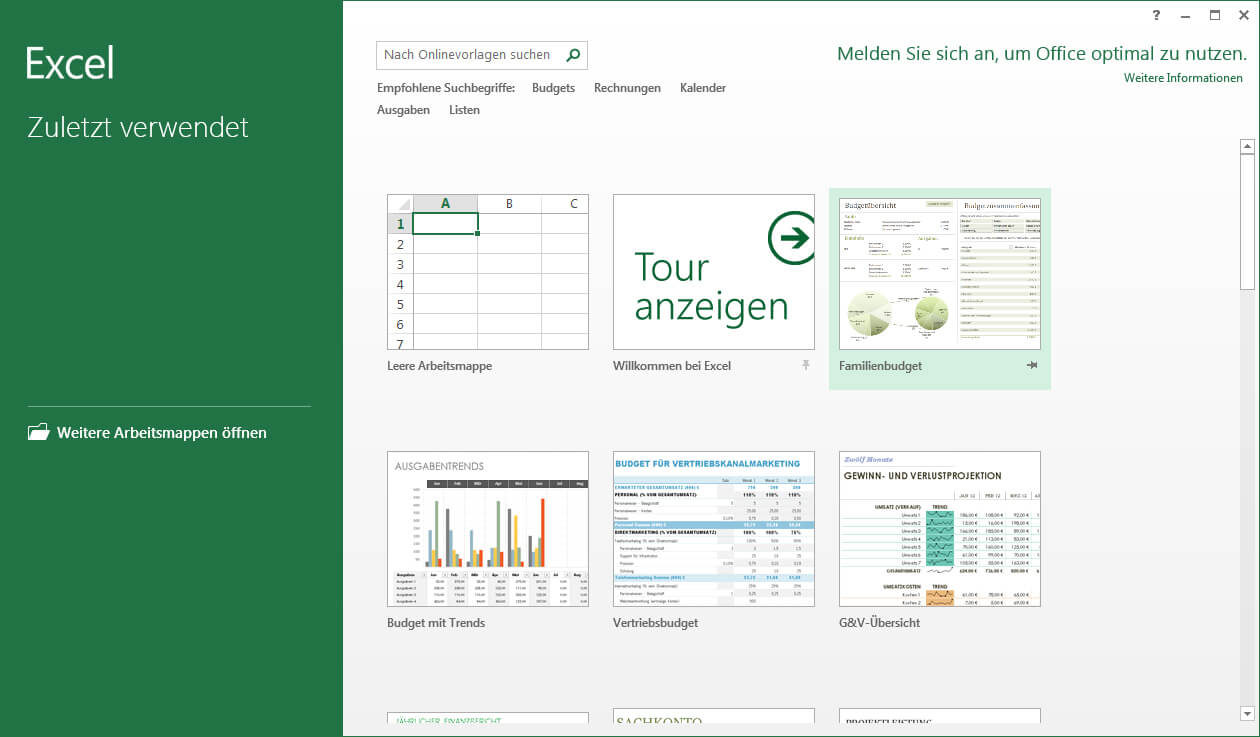Search suggested term Rechnungen
Screen dimensions: 1260x737
pos(627,88)
